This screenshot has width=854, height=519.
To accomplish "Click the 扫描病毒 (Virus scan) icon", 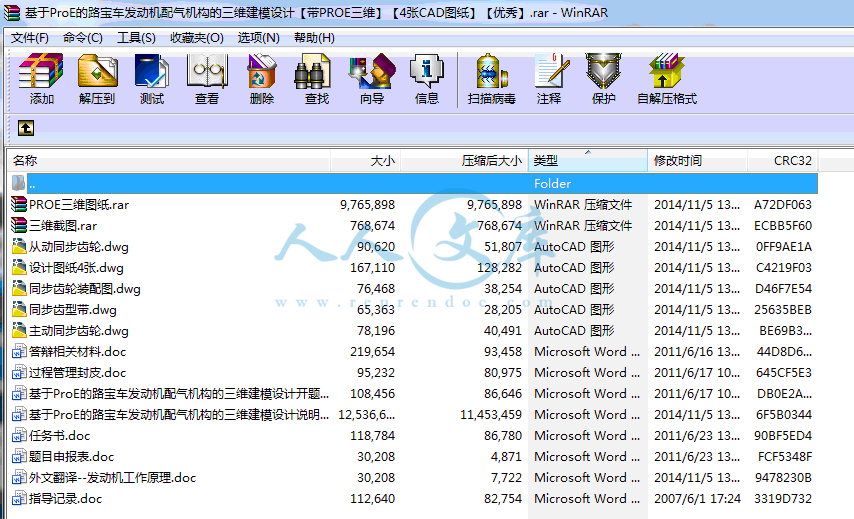I will 492,71.
